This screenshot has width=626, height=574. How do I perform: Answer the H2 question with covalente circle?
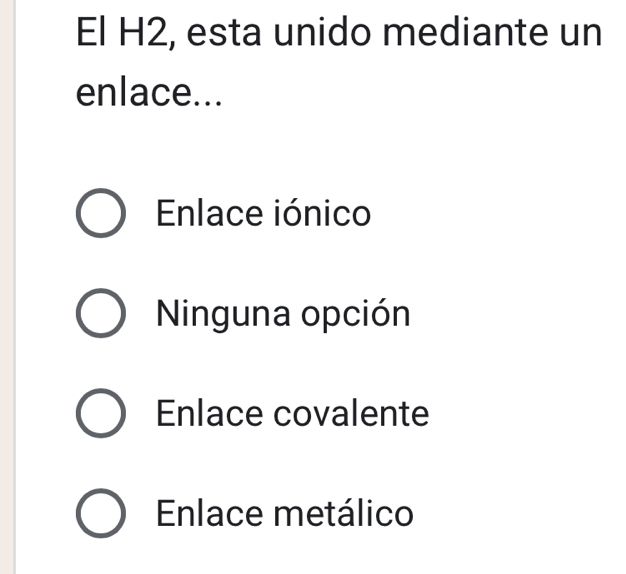[x=101, y=415]
